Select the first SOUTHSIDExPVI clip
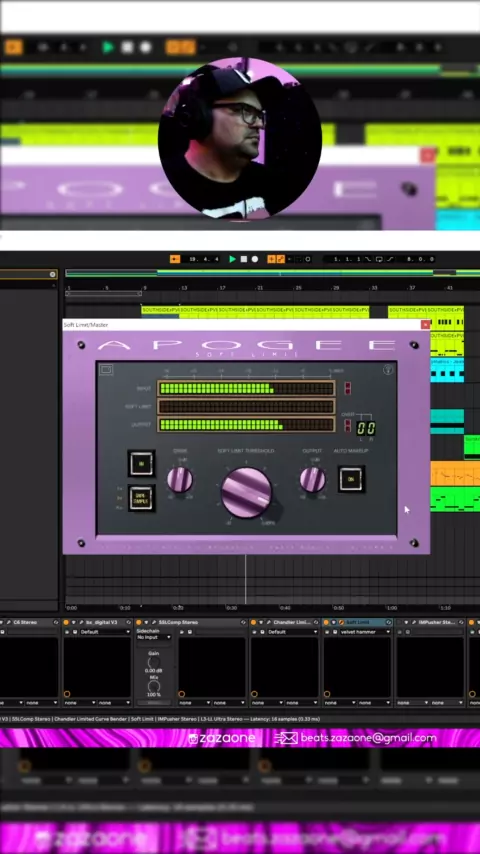 tap(160, 310)
